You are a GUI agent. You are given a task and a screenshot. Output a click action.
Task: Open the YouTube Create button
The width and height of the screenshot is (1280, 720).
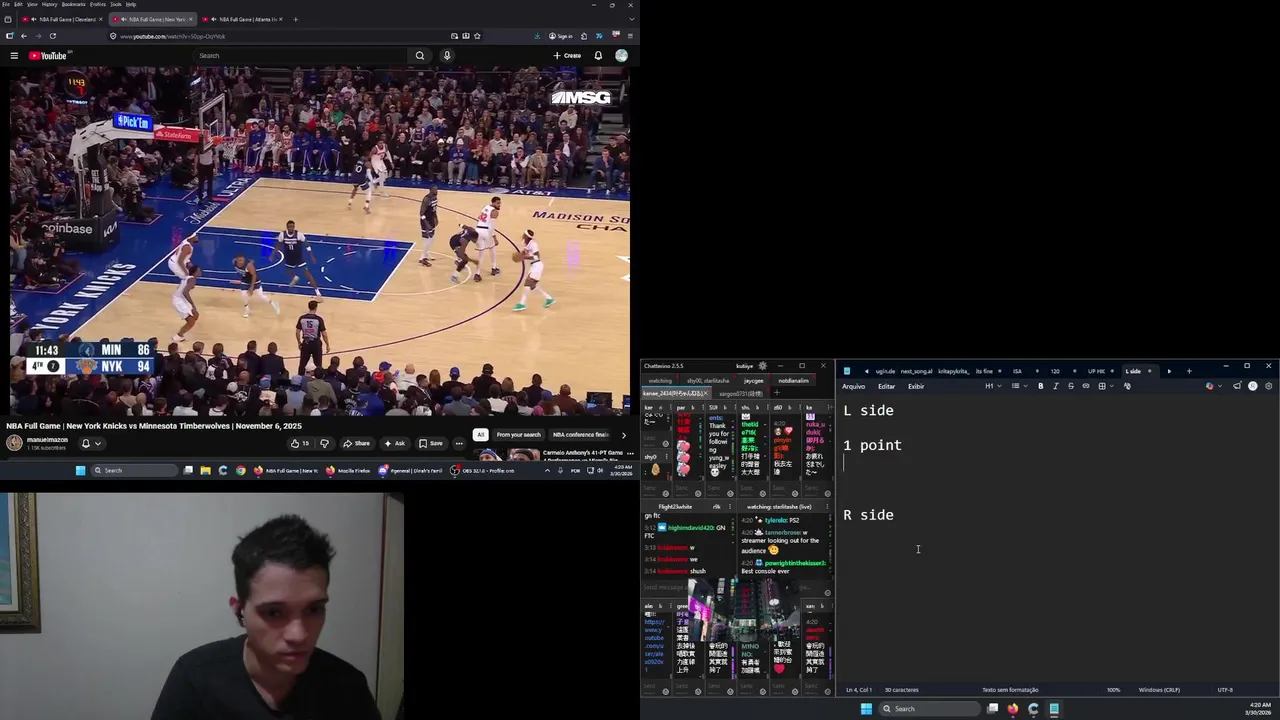point(567,56)
